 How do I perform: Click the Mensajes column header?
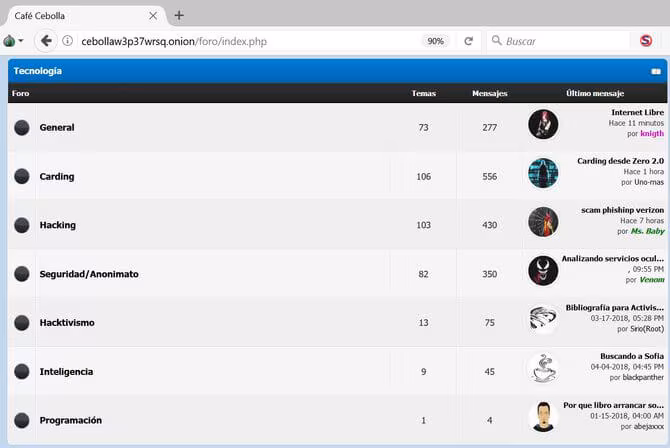(490, 93)
